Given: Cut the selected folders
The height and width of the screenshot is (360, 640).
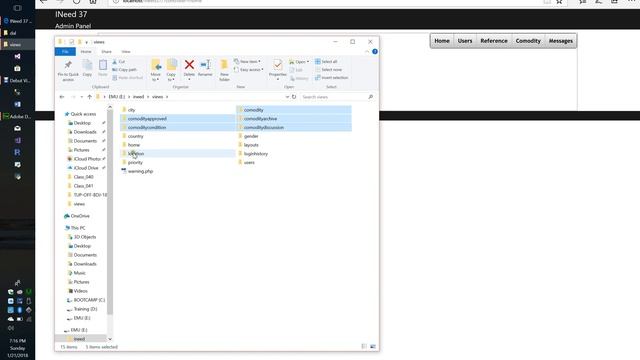Looking at the screenshot, I should [119, 62].
